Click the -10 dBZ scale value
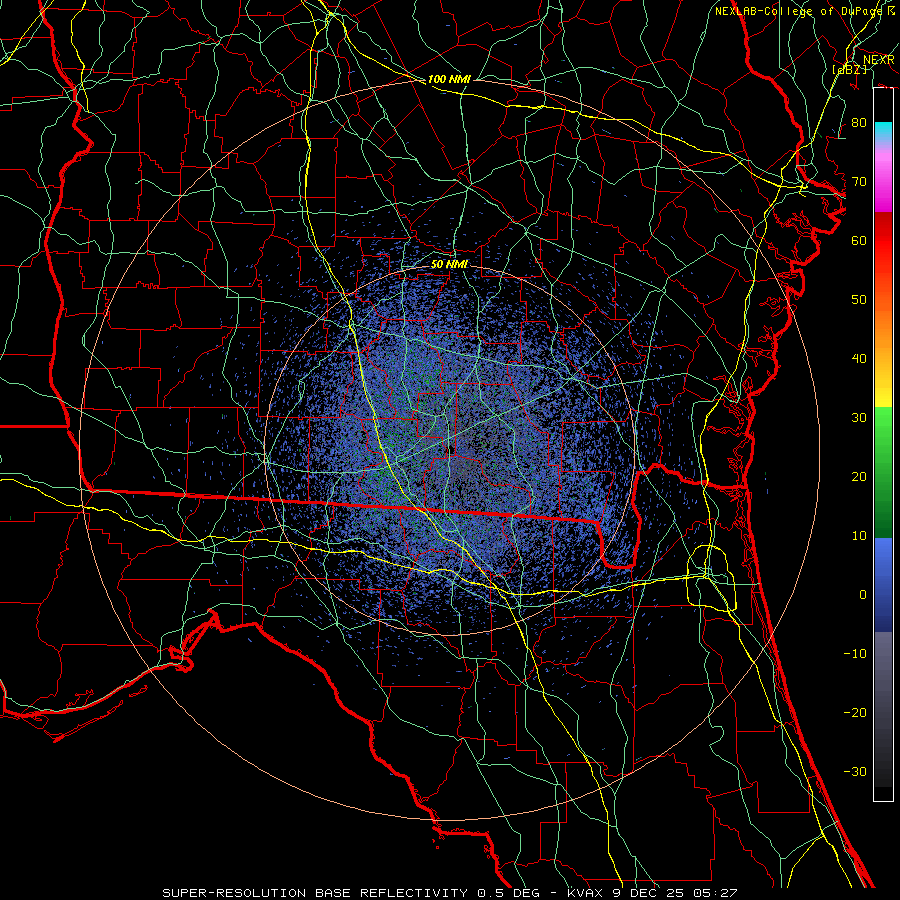 tap(855, 654)
